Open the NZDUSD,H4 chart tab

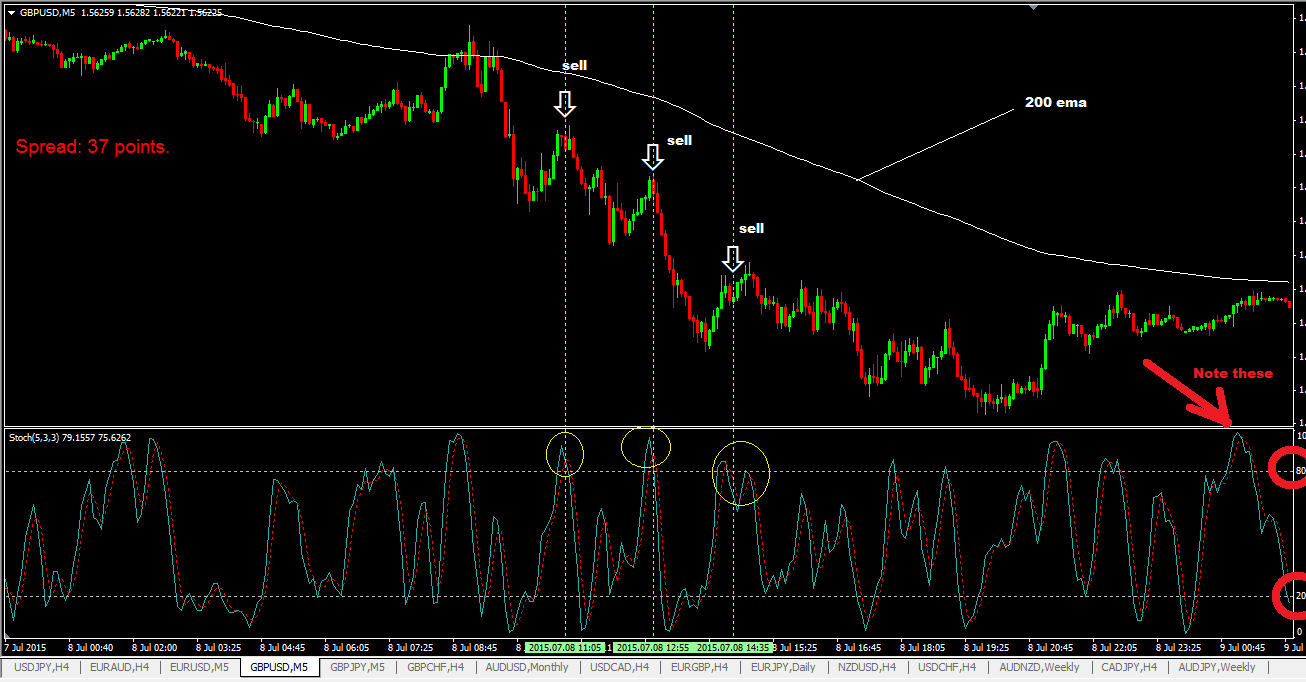pos(868,667)
